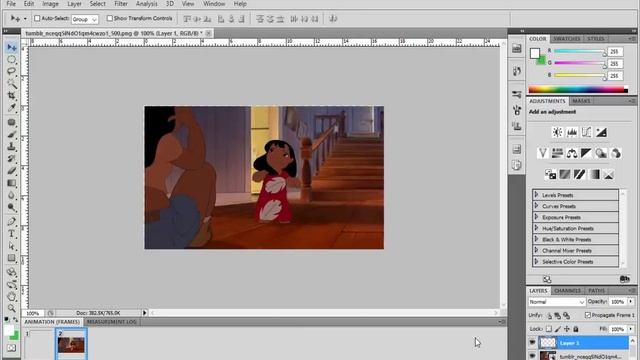Click the zoom percentage field
The width and height of the screenshot is (640, 360).
click(x=33, y=313)
